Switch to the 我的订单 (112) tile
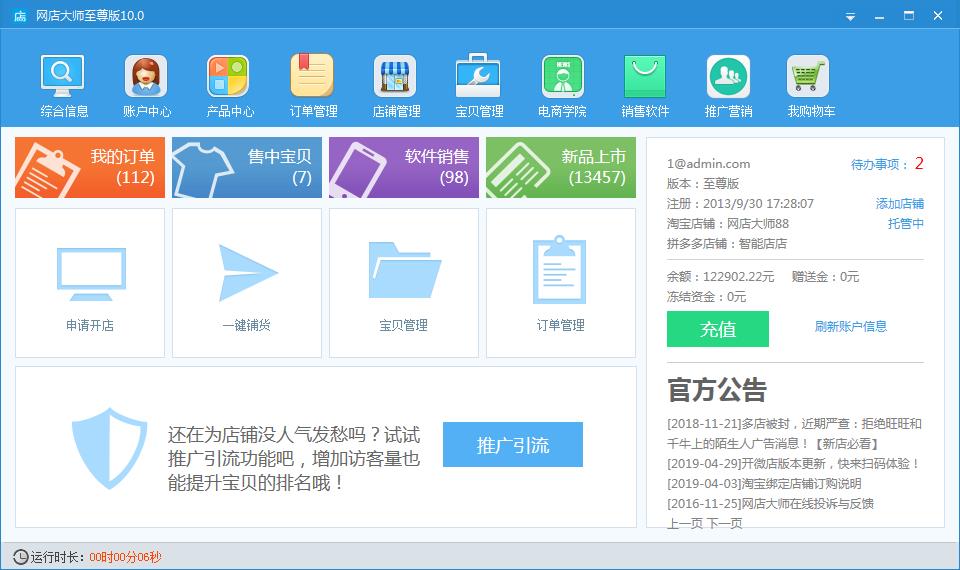Viewport: 960px width, 570px height. pyautogui.click(x=90, y=167)
